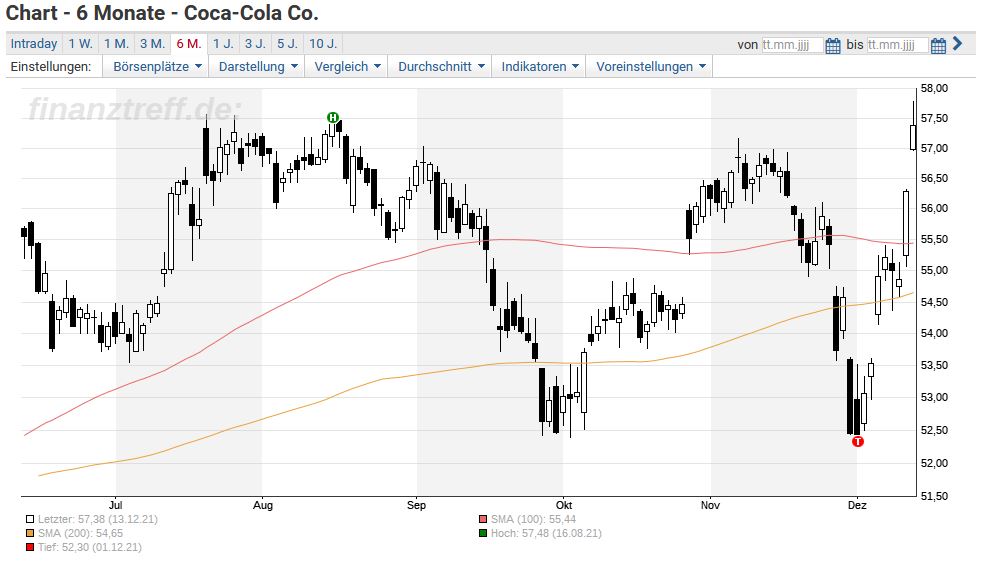The width and height of the screenshot is (986, 561).
Task: Click the 'Aug' x-axis label
Action: (x=263, y=505)
